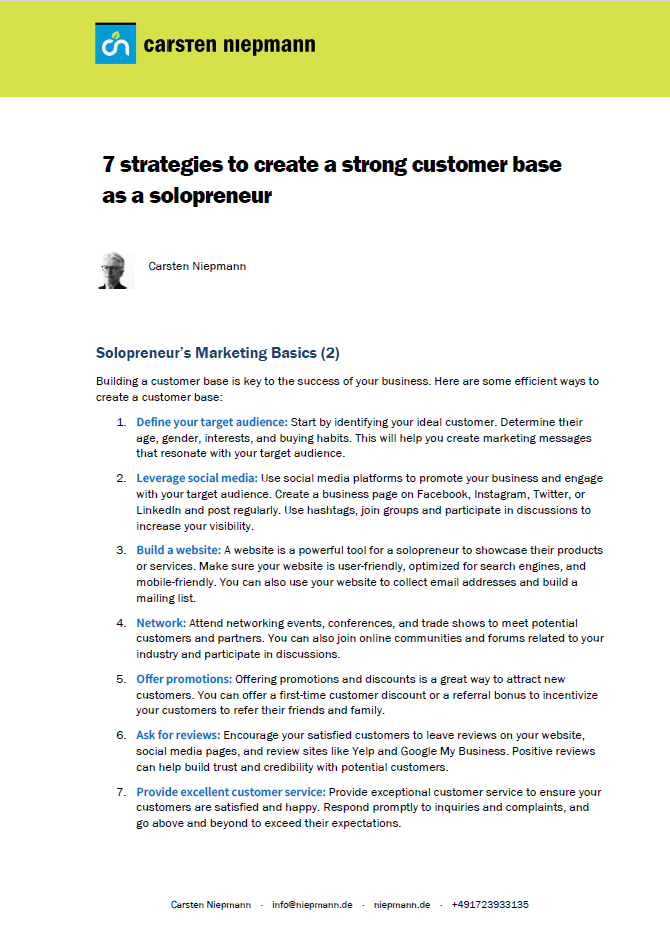Click the Network list heading
The image size is (670, 948).
161,623
